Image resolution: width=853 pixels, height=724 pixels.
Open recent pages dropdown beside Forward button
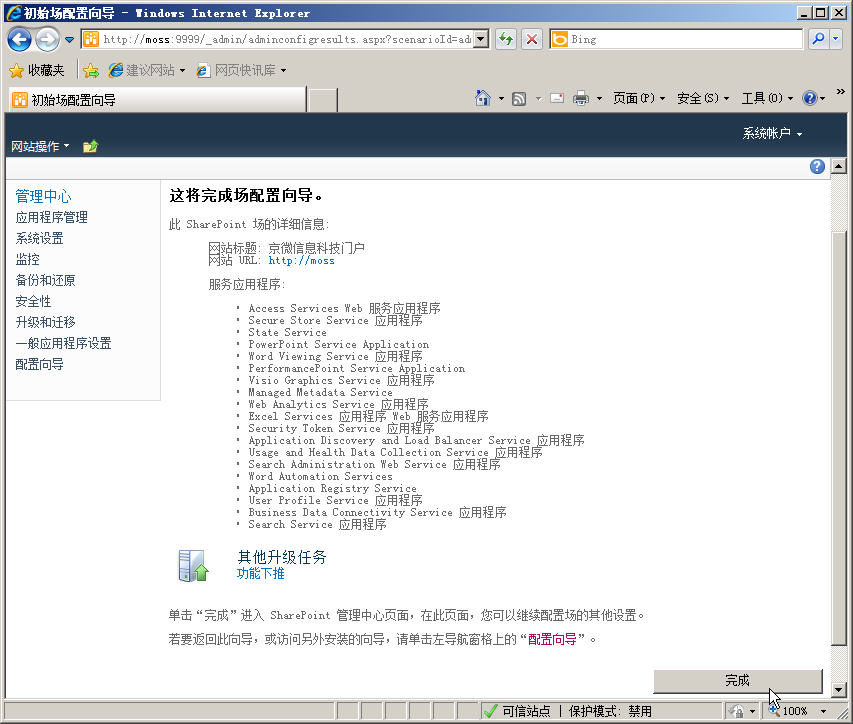pos(69,40)
